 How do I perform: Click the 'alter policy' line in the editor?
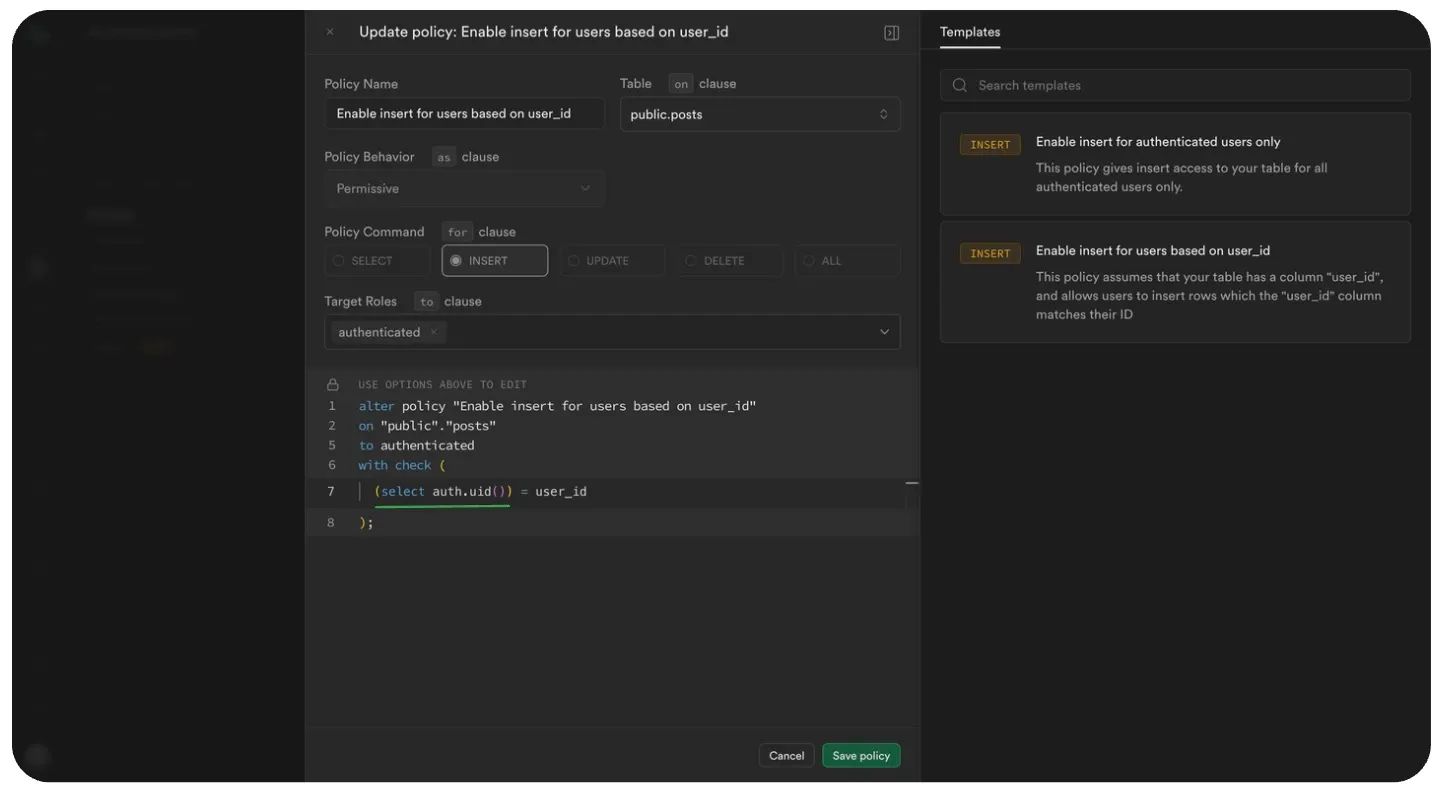(557, 406)
